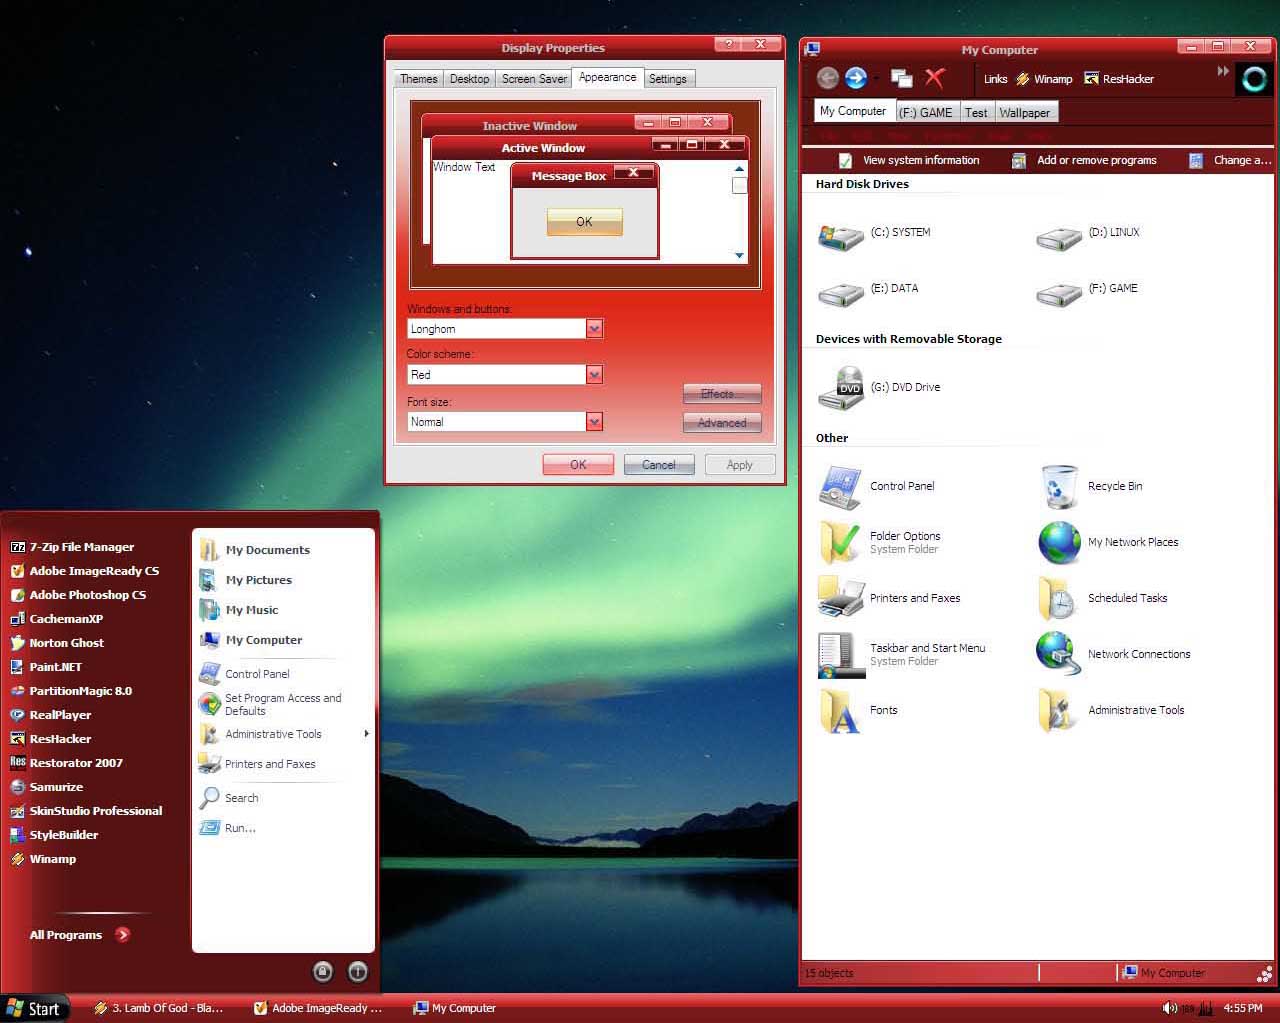Click Cancel in Display Properties
Viewport: 1280px width, 1023px height.
click(658, 465)
